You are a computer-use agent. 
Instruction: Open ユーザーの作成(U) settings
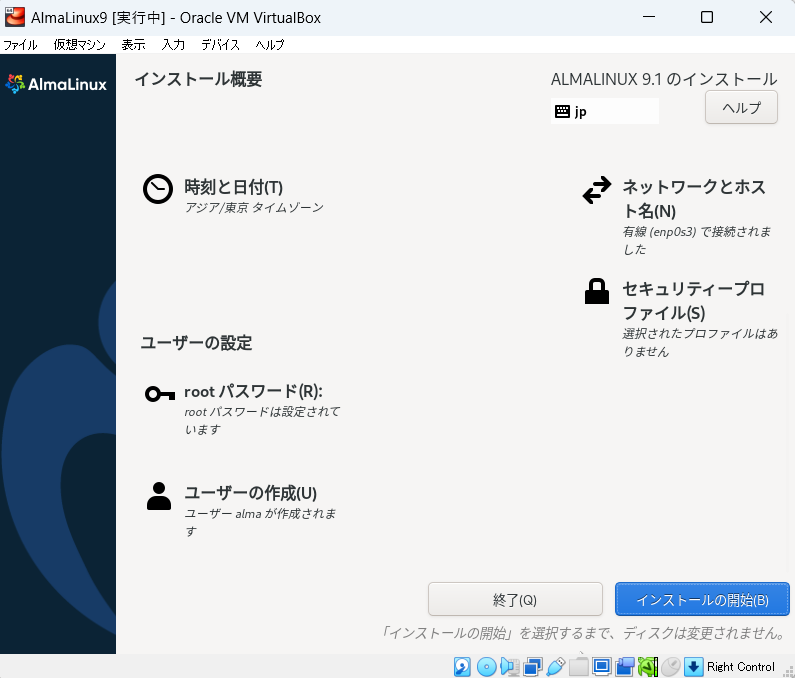click(250, 493)
